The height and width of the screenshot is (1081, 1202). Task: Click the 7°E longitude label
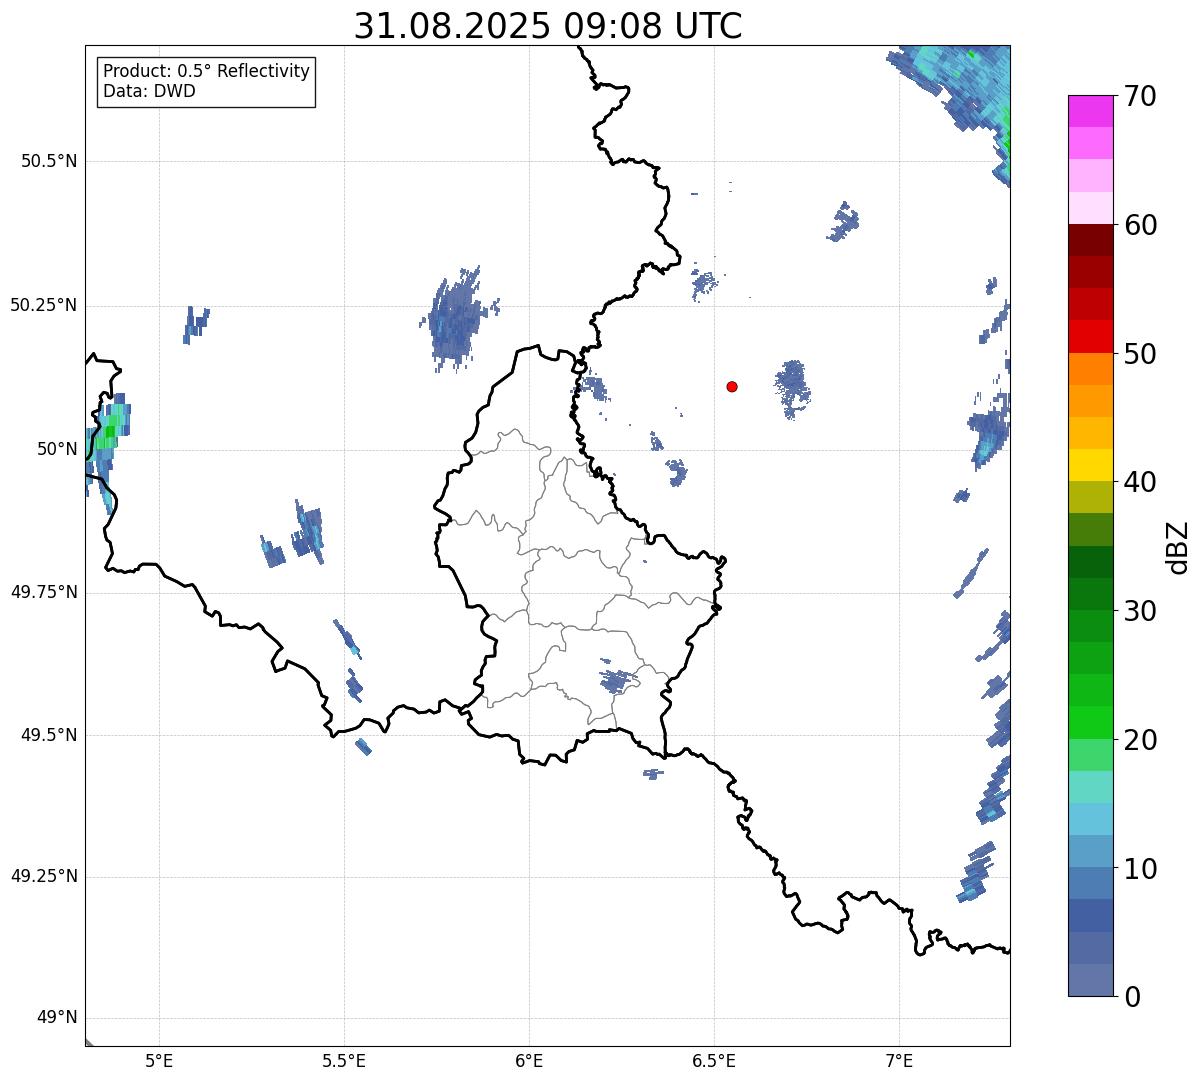(x=900, y=1060)
